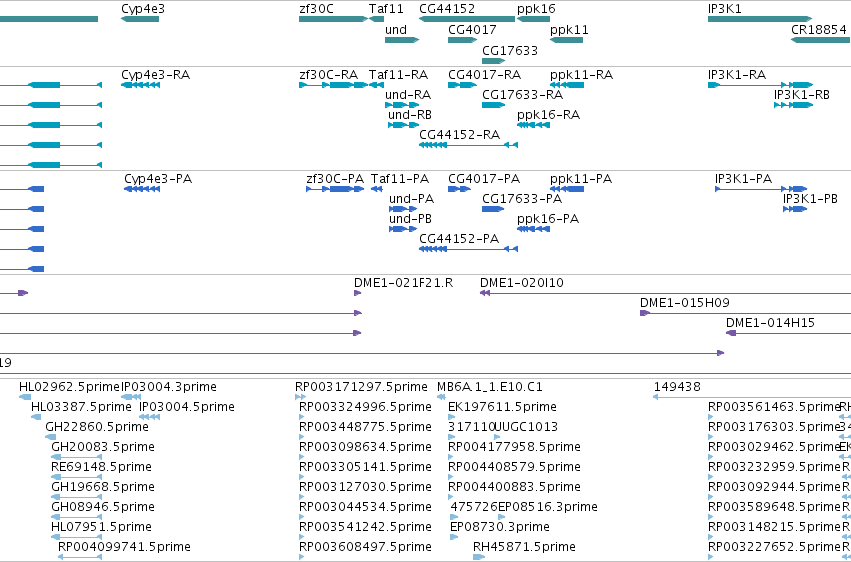This screenshot has height=562, width=851.
Task: Click the 149438 feature label
Action: 677,387
